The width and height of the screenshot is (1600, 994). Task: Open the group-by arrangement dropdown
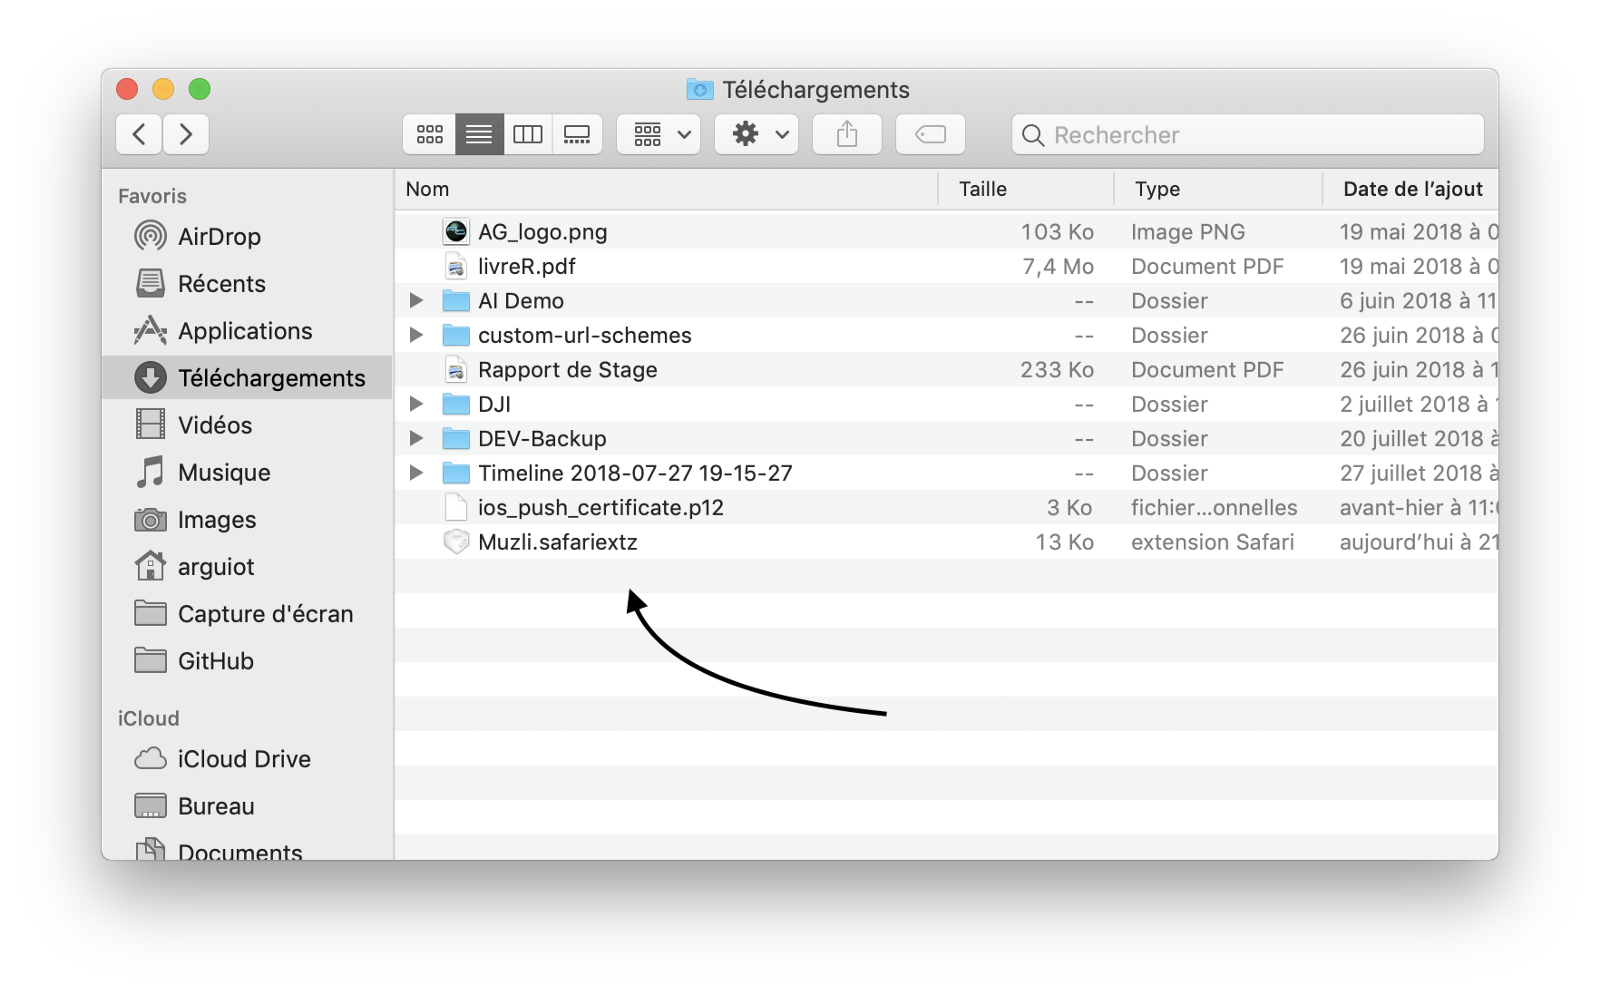point(659,134)
